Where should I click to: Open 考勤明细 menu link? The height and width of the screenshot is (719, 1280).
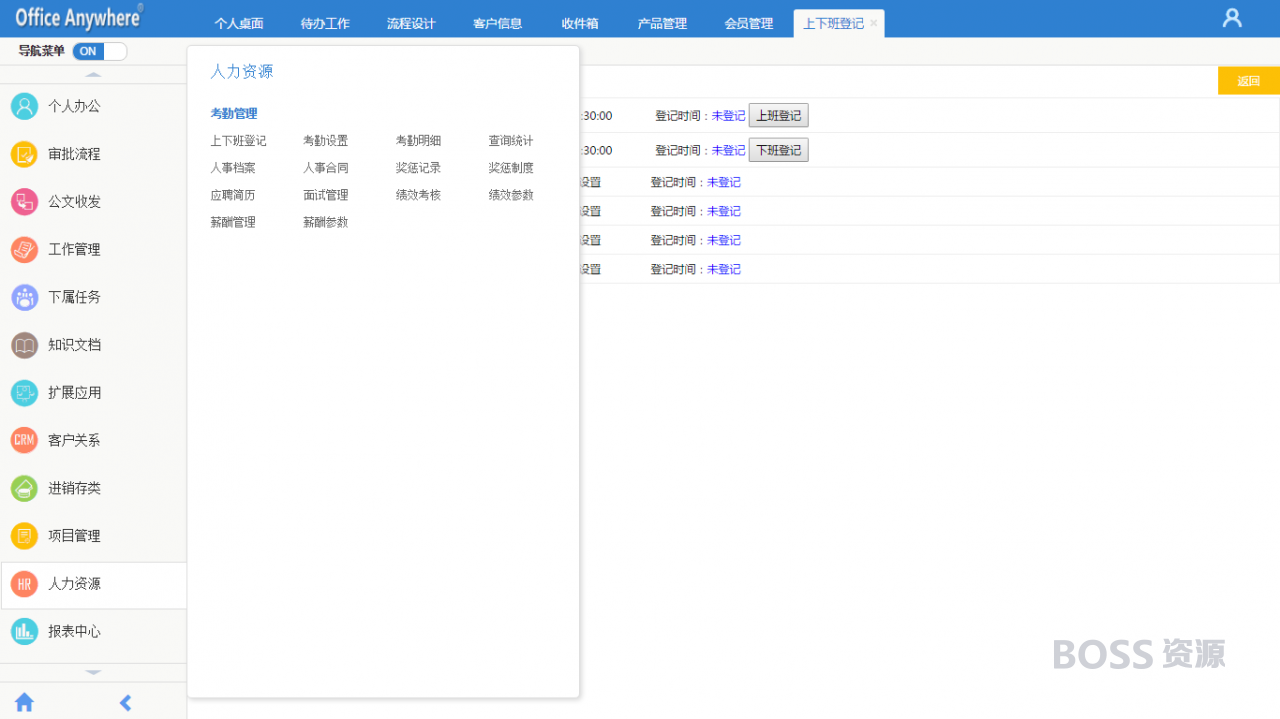coord(418,141)
